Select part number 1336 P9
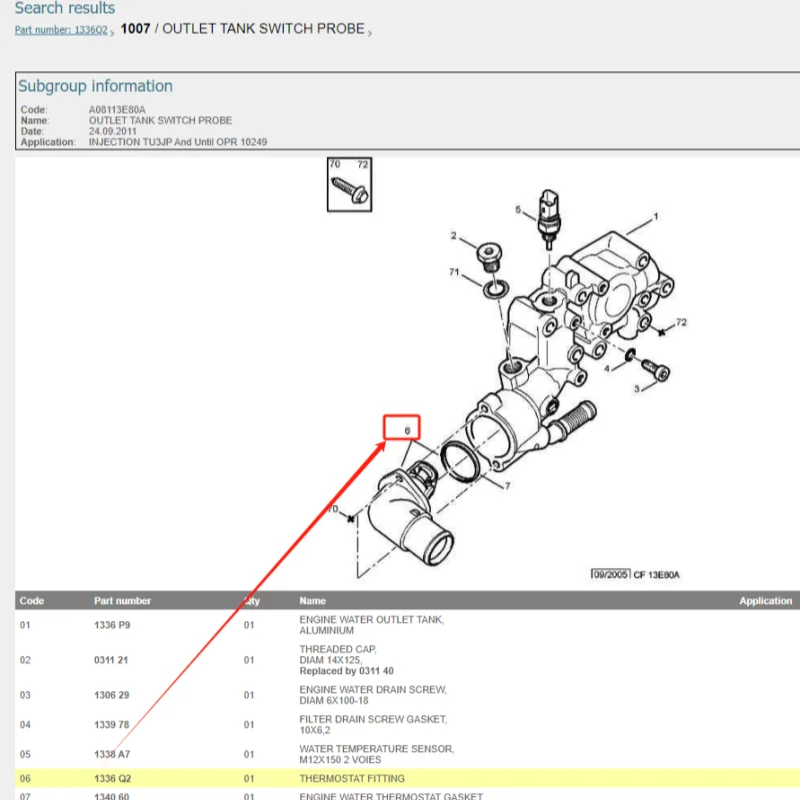The width and height of the screenshot is (800, 800). tap(112, 625)
